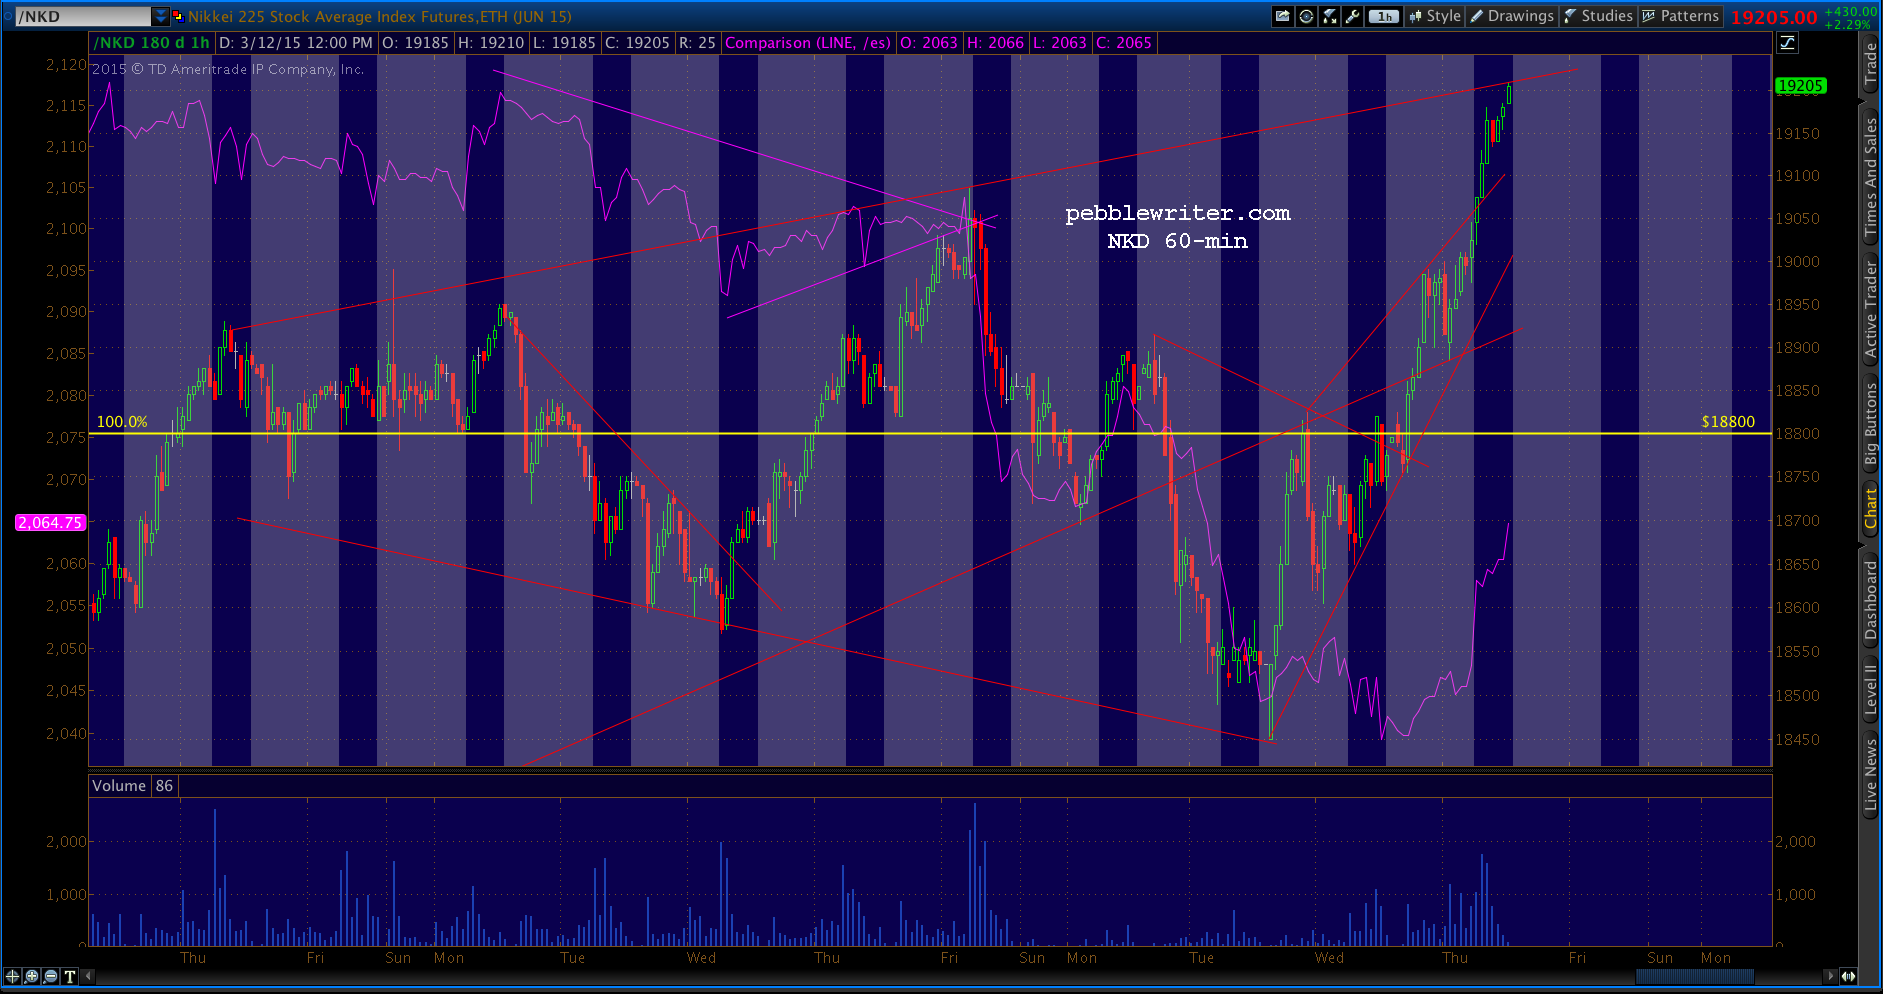
Task: Open the Studies menu
Action: [x=1598, y=16]
